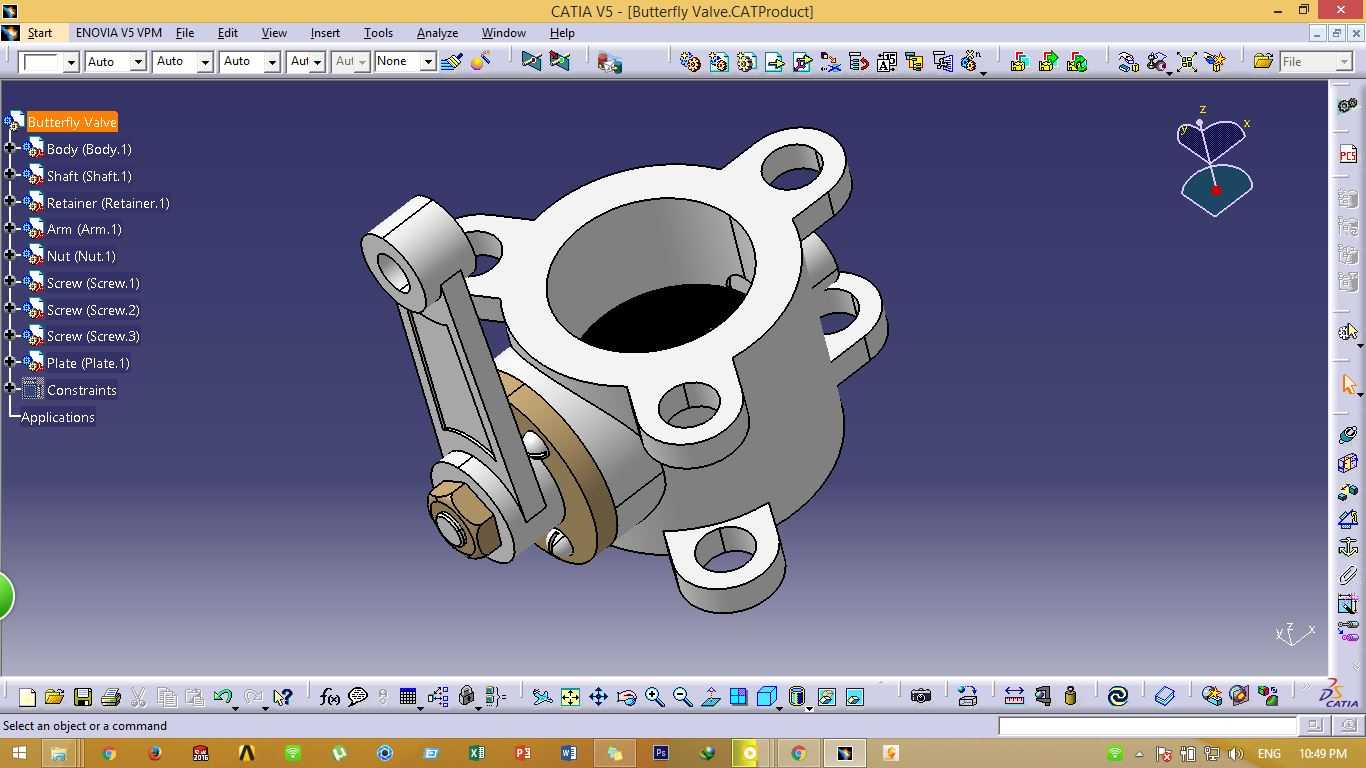Select Butterfly Valve root in tree
The height and width of the screenshot is (768, 1366).
tap(72, 122)
